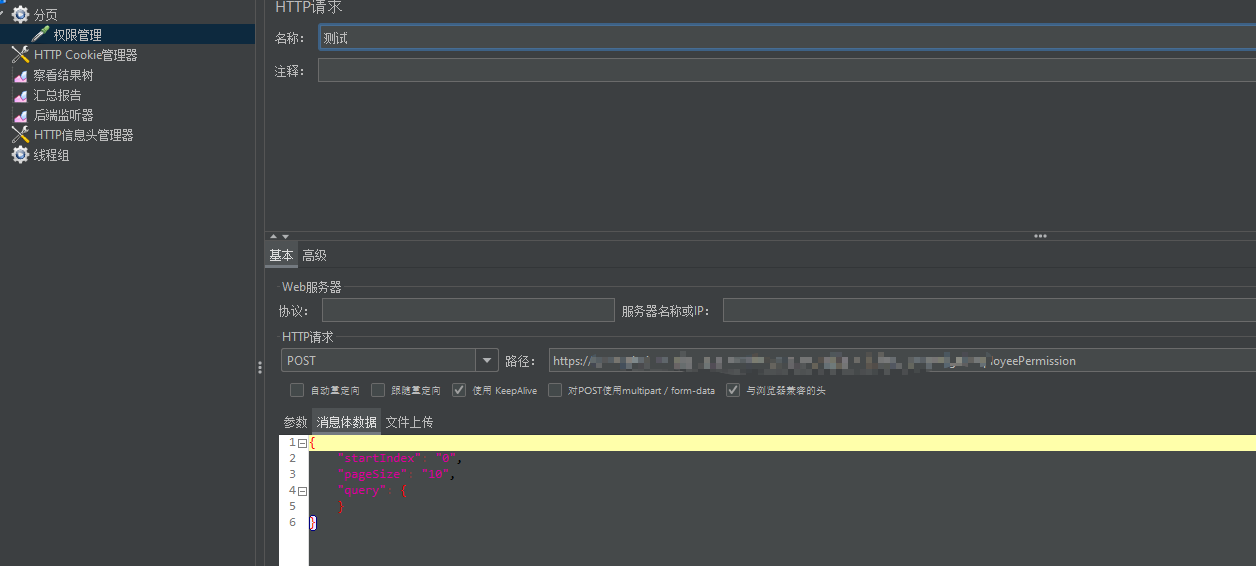Click the "startIndex" line in body editor
Image resolution: width=1256 pixels, height=566 pixels.
[400, 458]
